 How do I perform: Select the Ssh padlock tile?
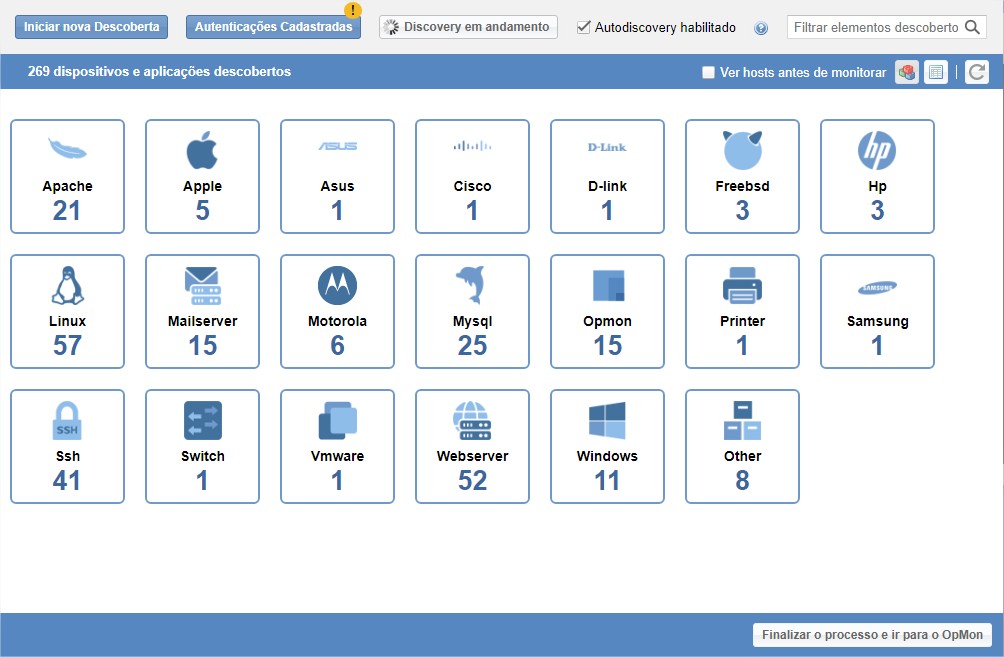coord(67,446)
